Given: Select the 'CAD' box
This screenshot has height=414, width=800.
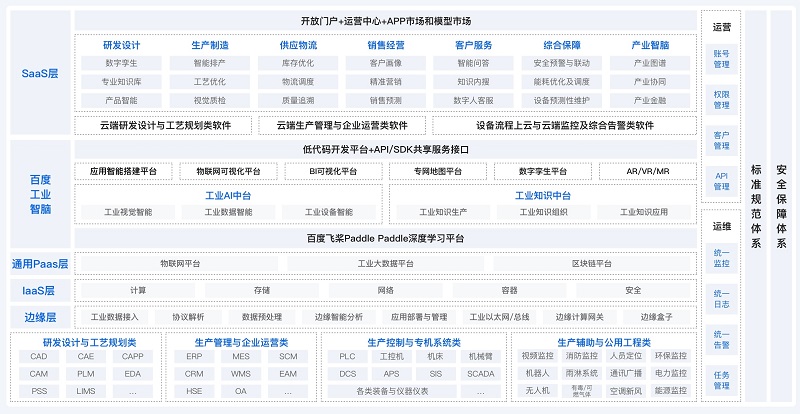Looking at the screenshot, I should click(x=39, y=357).
